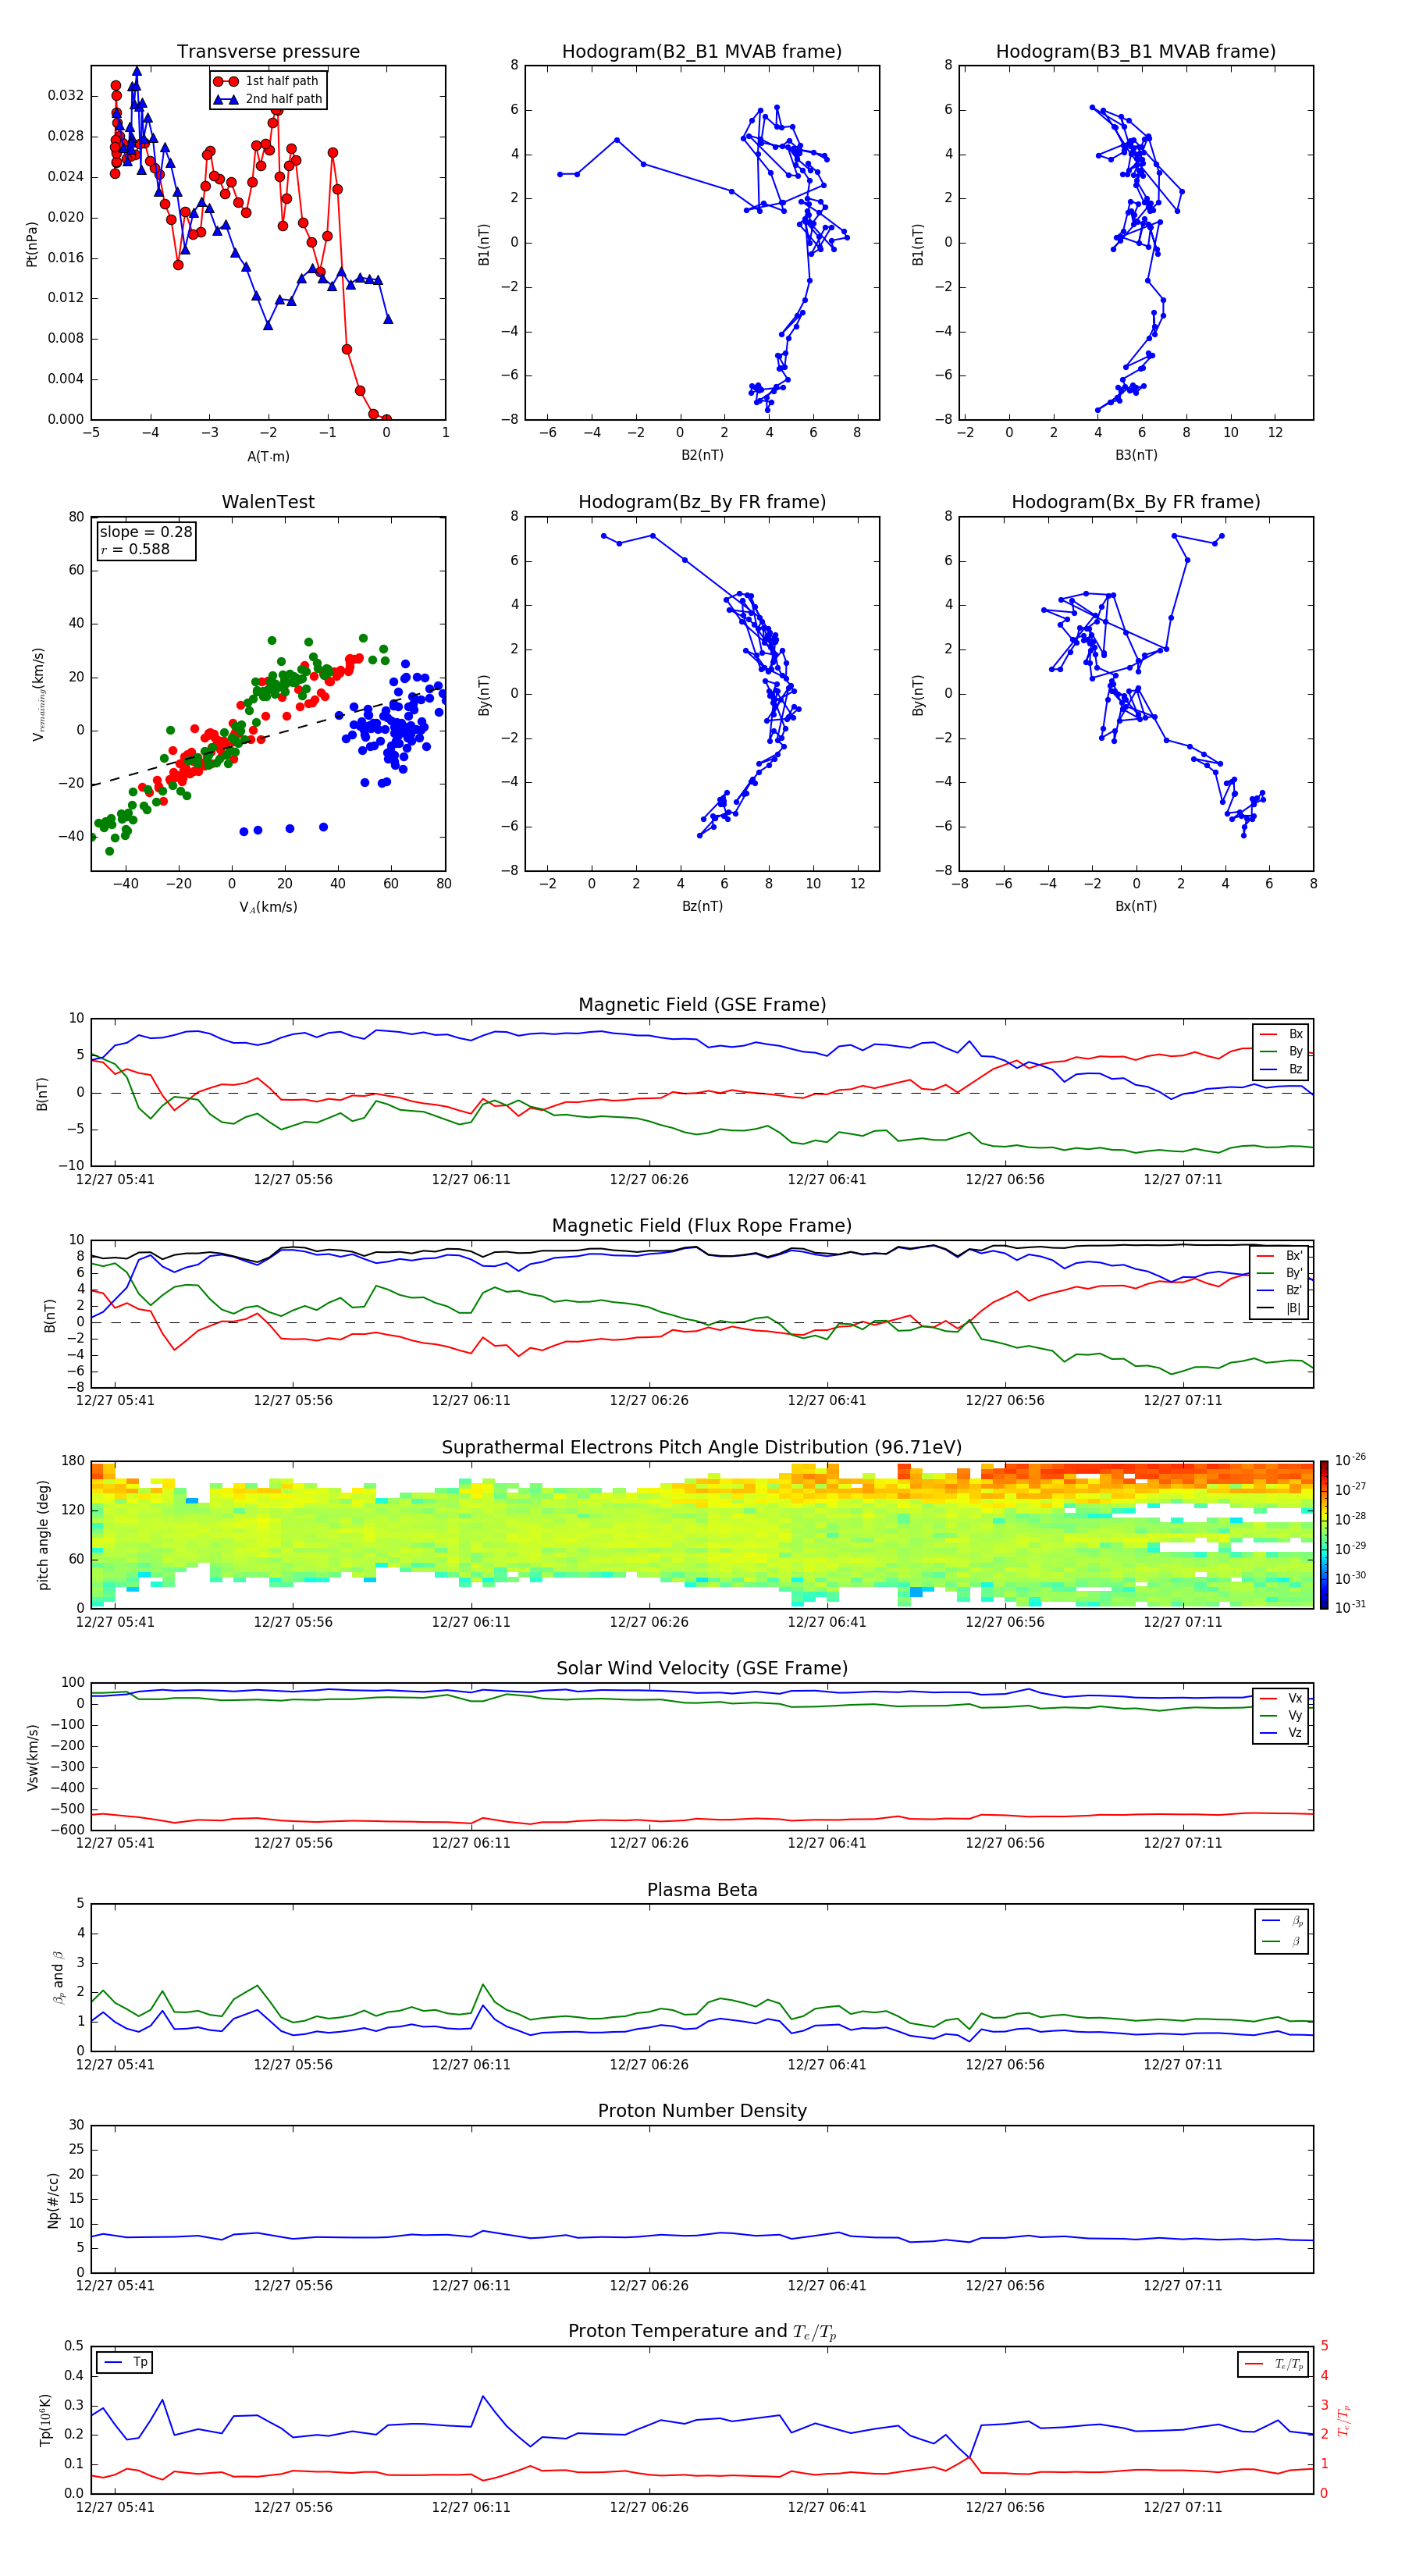Click the "1st half path" legend entry
Screen dimensions: 1405x2576
tap(267, 81)
